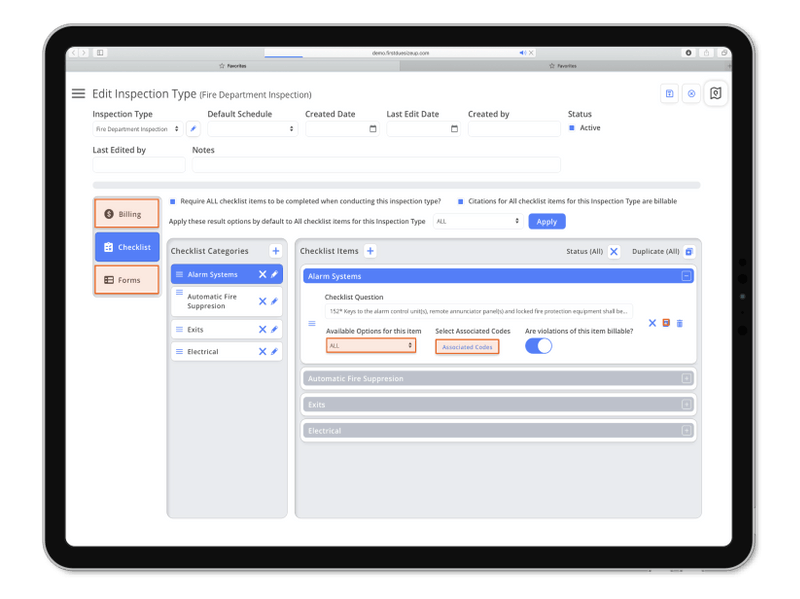Click the save icon in the top toolbar

[668, 93]
